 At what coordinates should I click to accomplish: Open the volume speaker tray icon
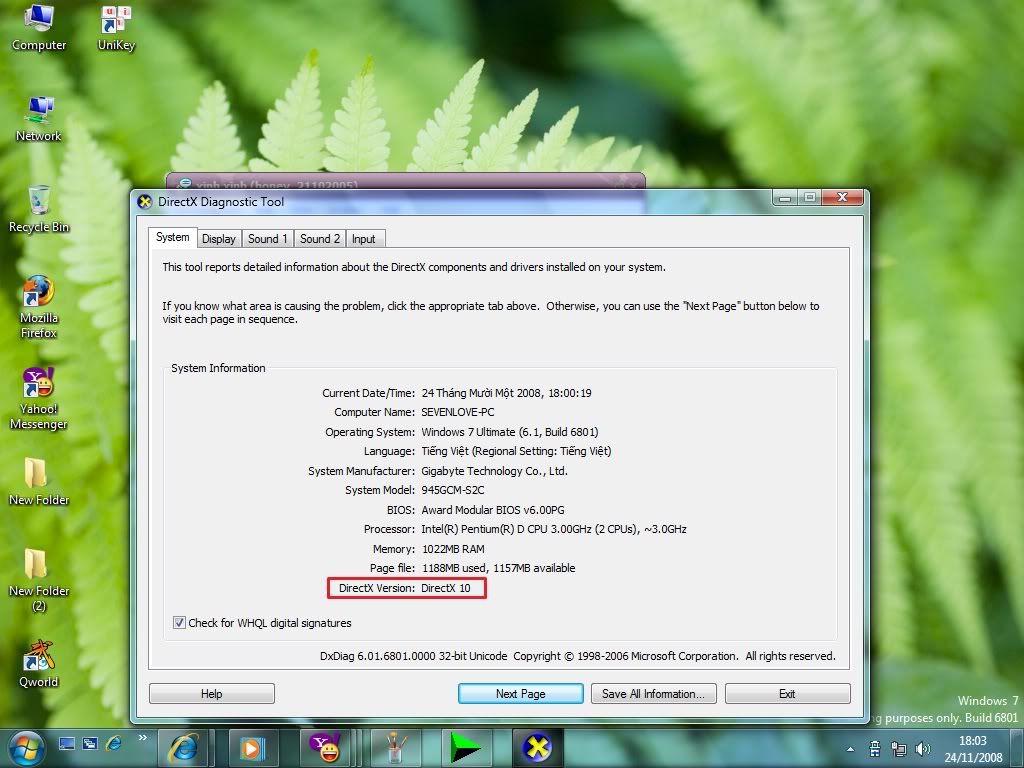[923, 749]
